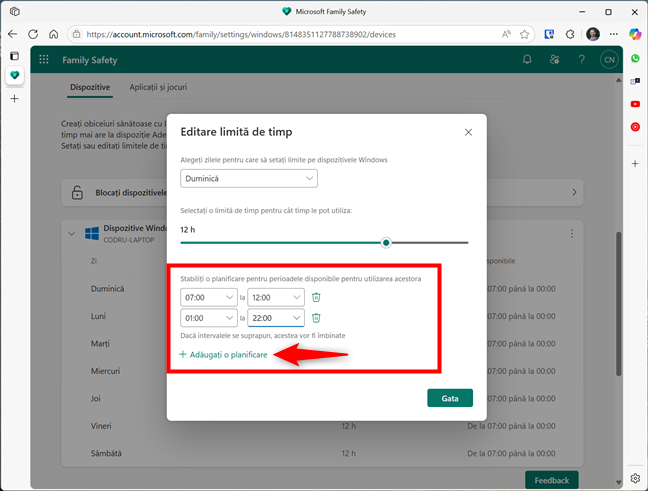This screenshot has height=491, width=648.
Task: Switch to the Dispozitive tab
Action: click(90, 87)
